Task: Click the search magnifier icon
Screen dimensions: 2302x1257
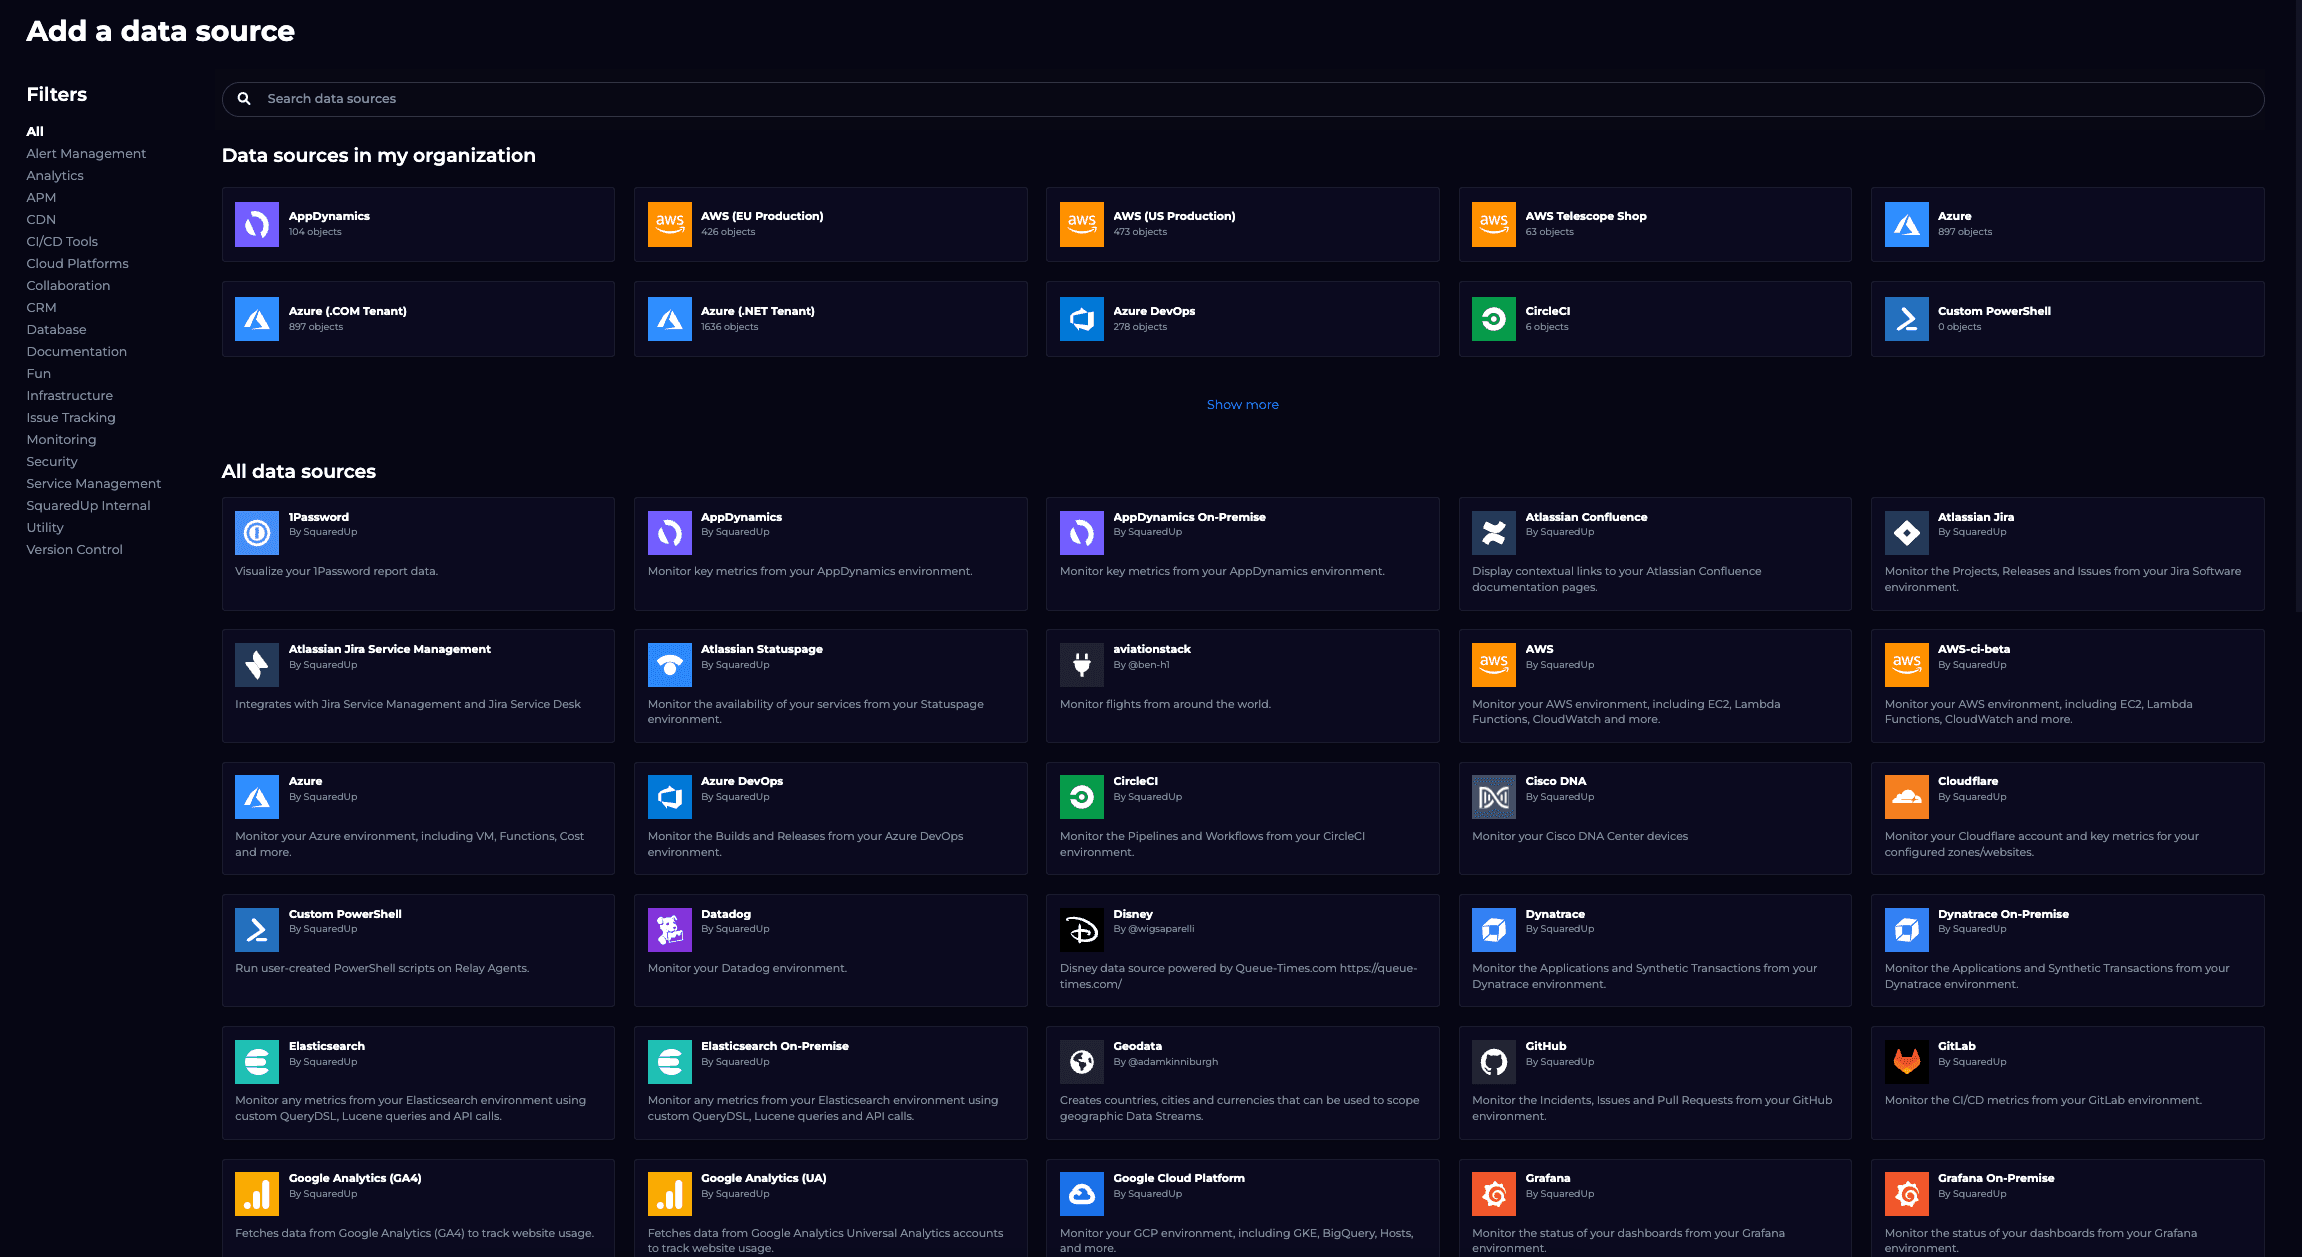Action: point(244,99)
